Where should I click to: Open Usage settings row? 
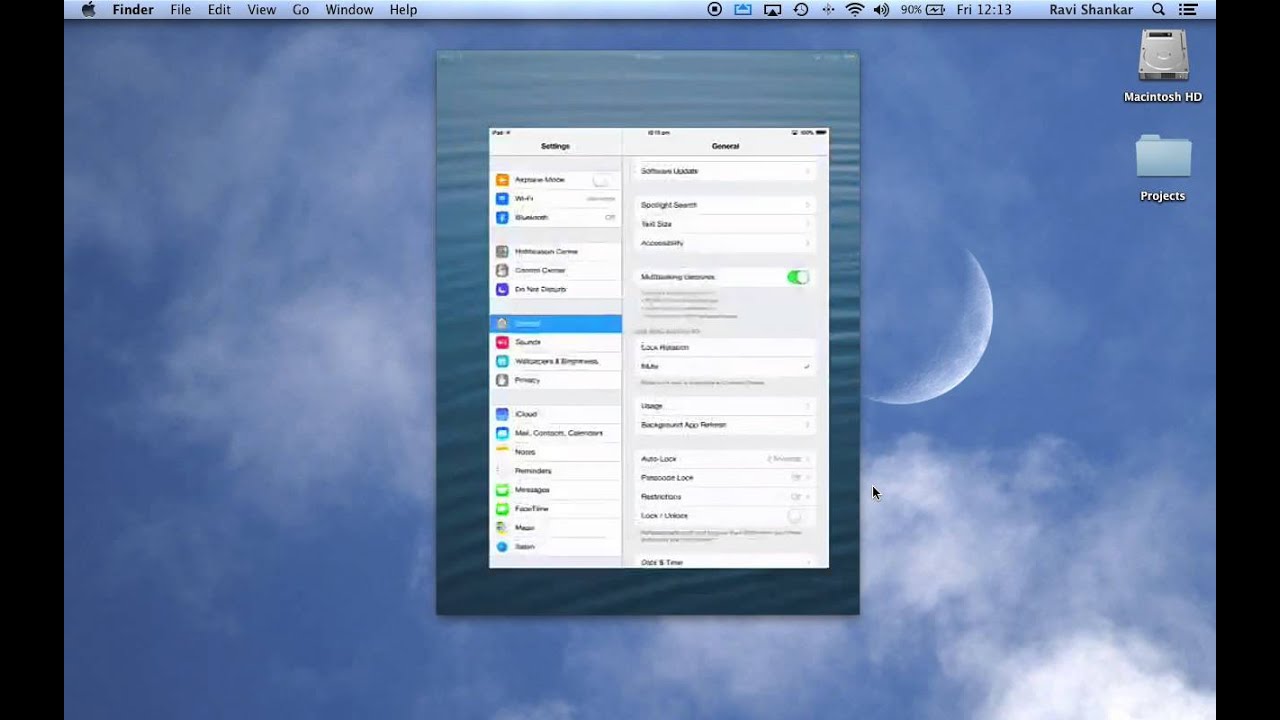tap(725, 406)
